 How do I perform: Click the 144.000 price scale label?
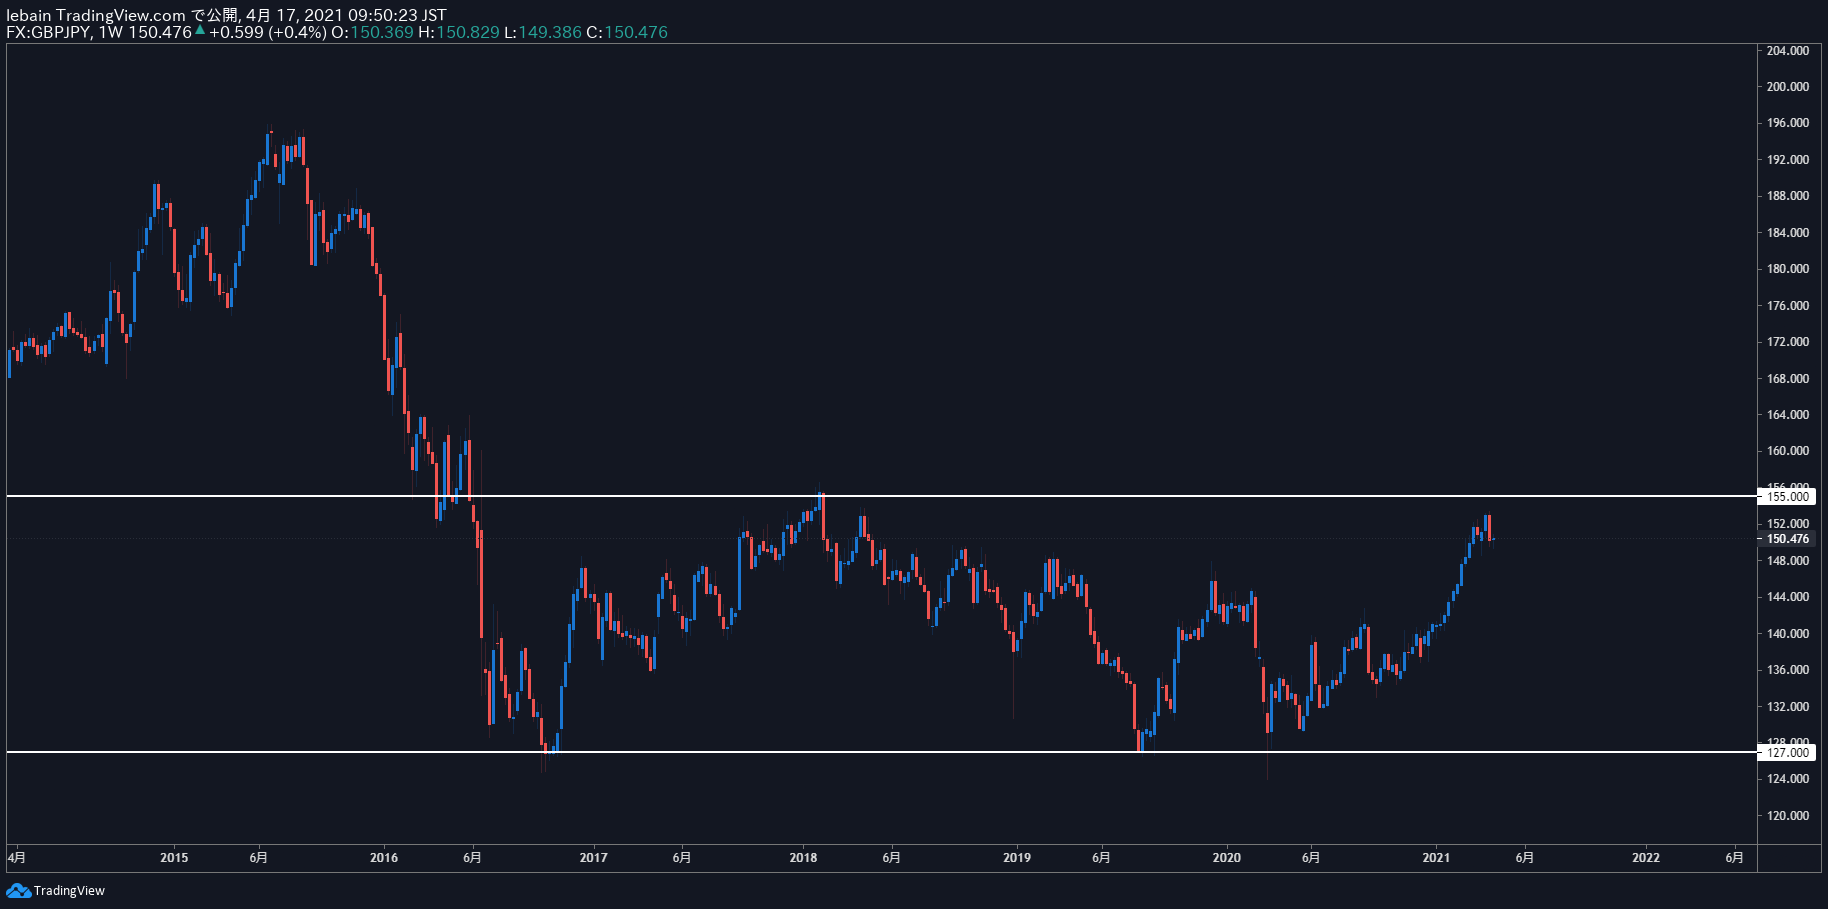point(1788,597)
